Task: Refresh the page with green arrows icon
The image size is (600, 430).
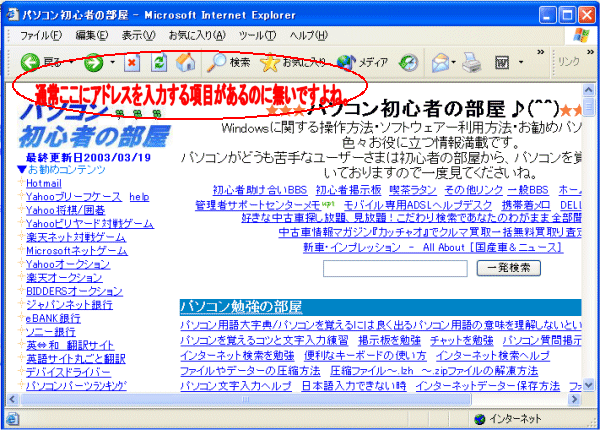Action: (159, 62)
